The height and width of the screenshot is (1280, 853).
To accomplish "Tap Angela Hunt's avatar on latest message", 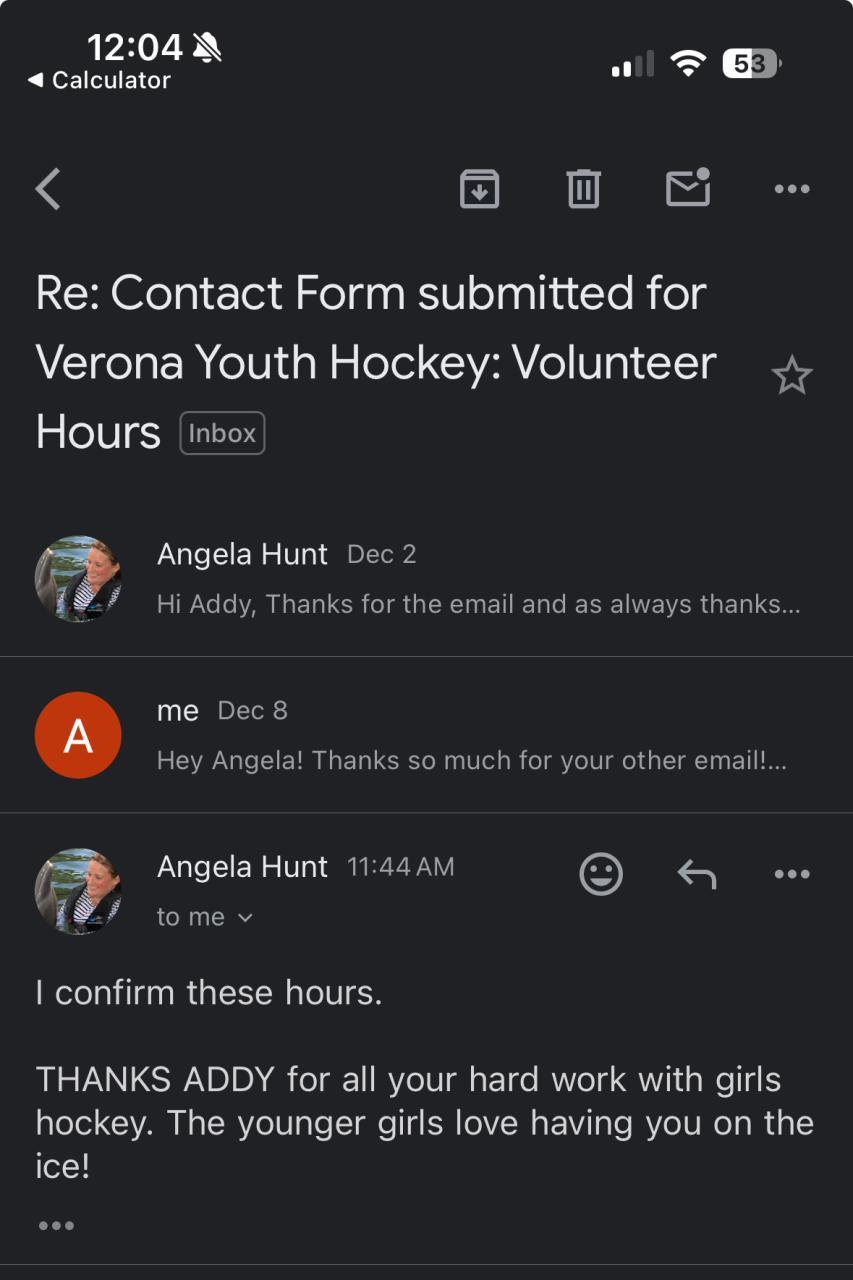I will [78, 891].
